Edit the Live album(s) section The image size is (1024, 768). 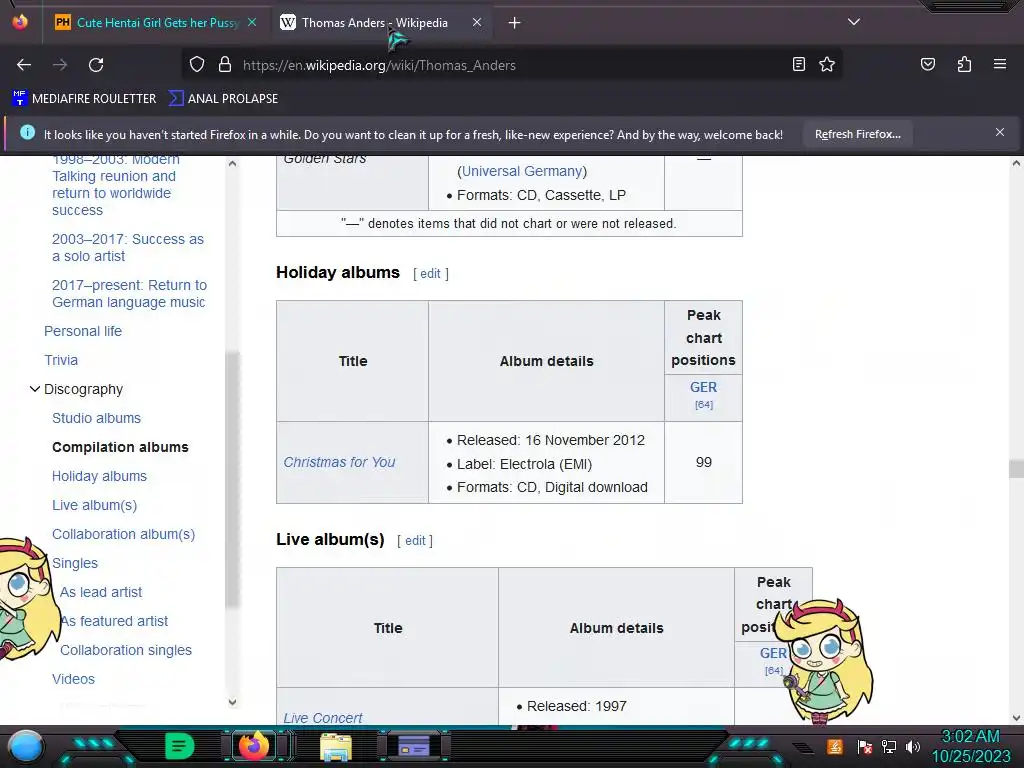point(415,541)
